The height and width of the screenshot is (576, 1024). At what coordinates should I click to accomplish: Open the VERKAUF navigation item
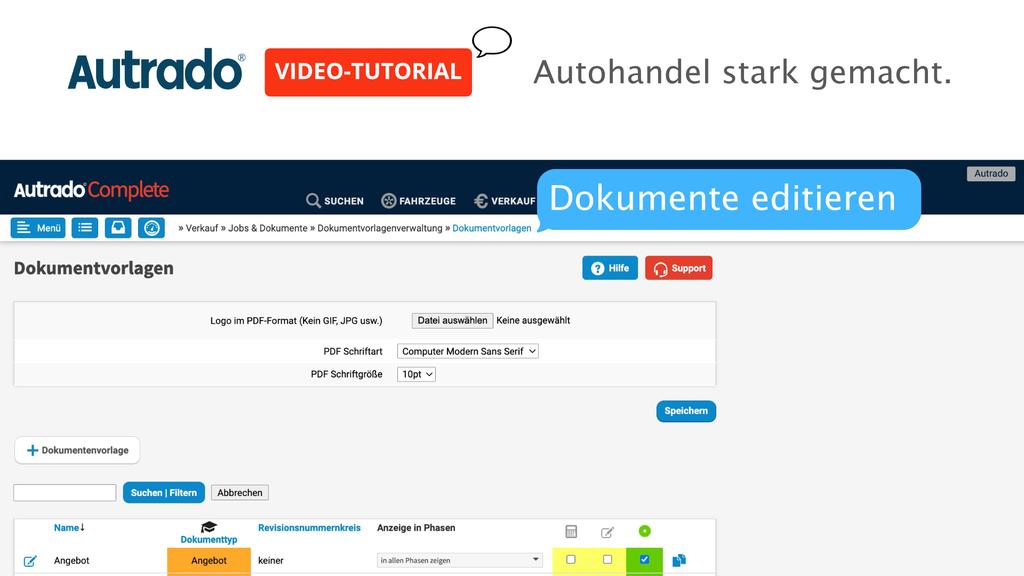pos(505,200)
